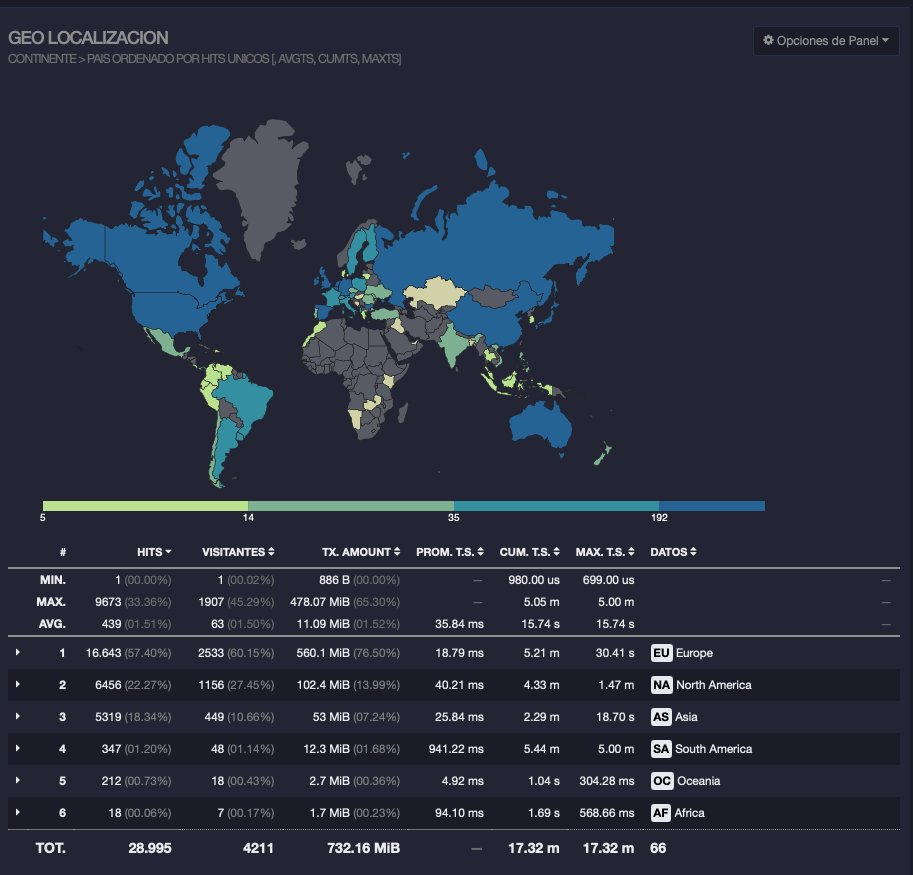Click the EU continent badge

point(661,653)
